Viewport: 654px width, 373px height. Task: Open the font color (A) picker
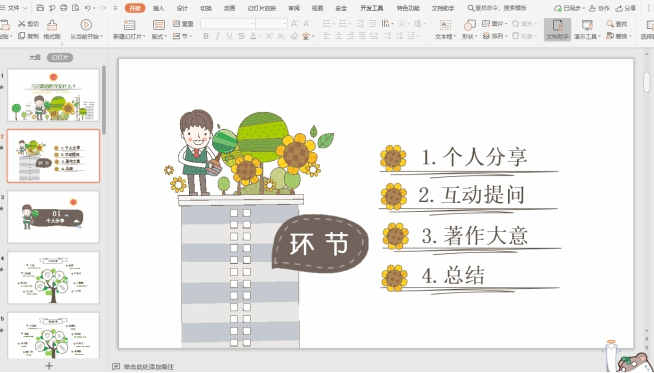point(253,36)
